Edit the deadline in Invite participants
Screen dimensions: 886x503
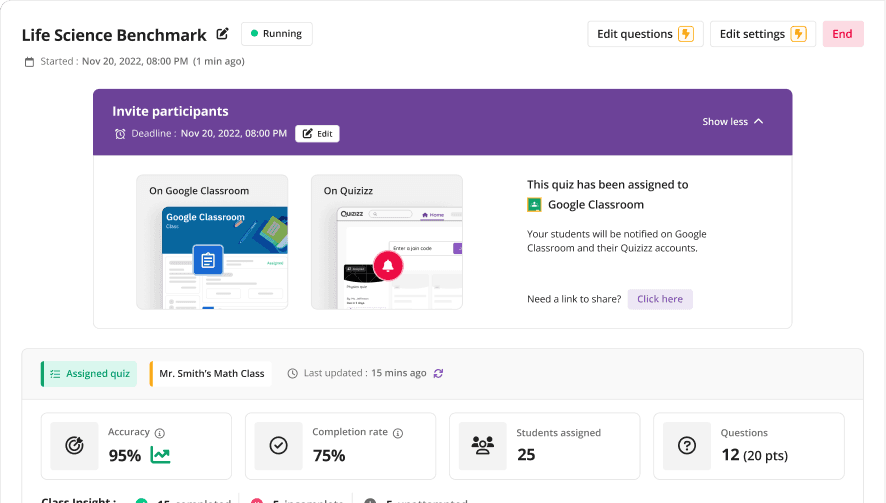(x=318, y=134)
